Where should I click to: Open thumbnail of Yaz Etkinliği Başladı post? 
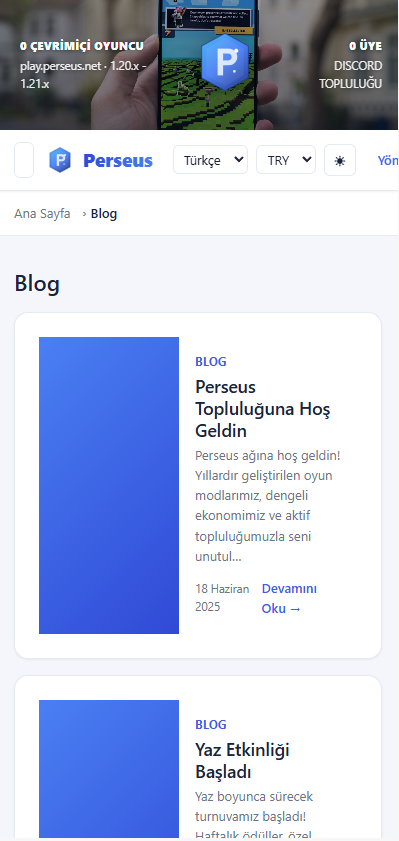point(109,769)
